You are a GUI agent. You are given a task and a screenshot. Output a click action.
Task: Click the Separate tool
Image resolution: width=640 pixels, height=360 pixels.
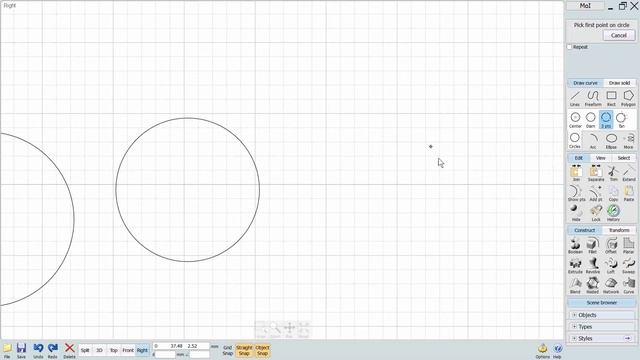[x=596, y=173]
